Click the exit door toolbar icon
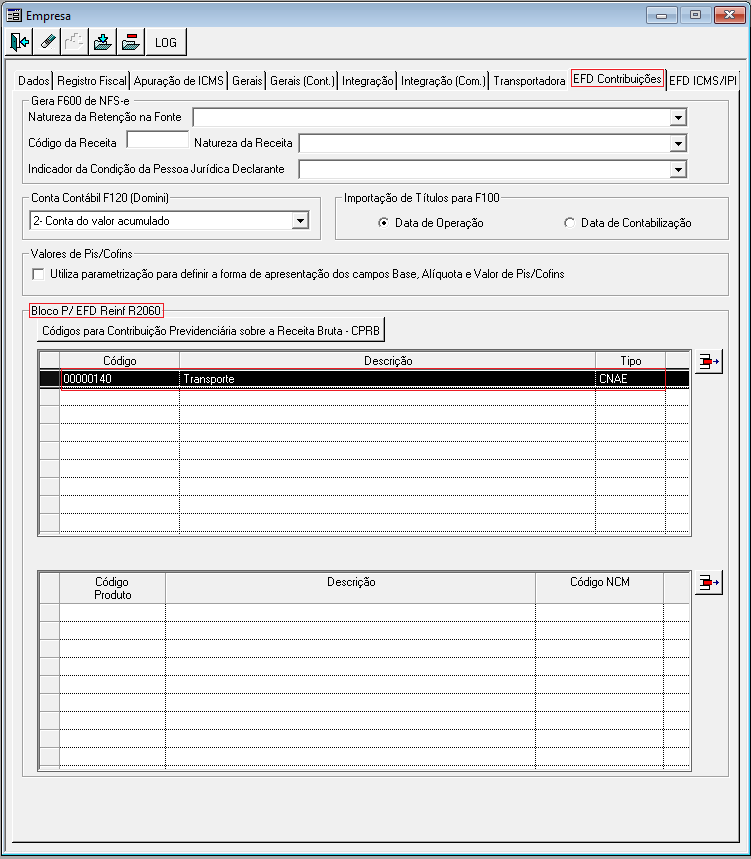751x859 pixels. (19, 42)
